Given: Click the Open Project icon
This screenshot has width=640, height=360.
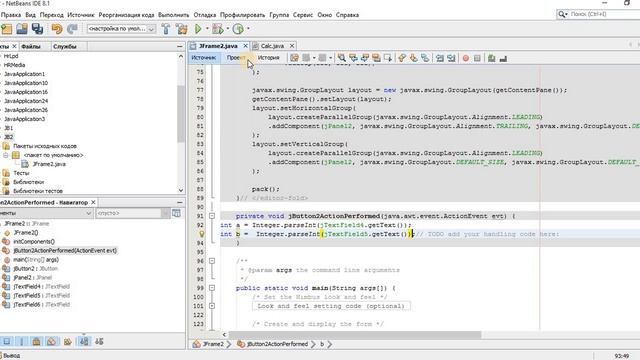Looking at the screenshot, I should 22,29.
